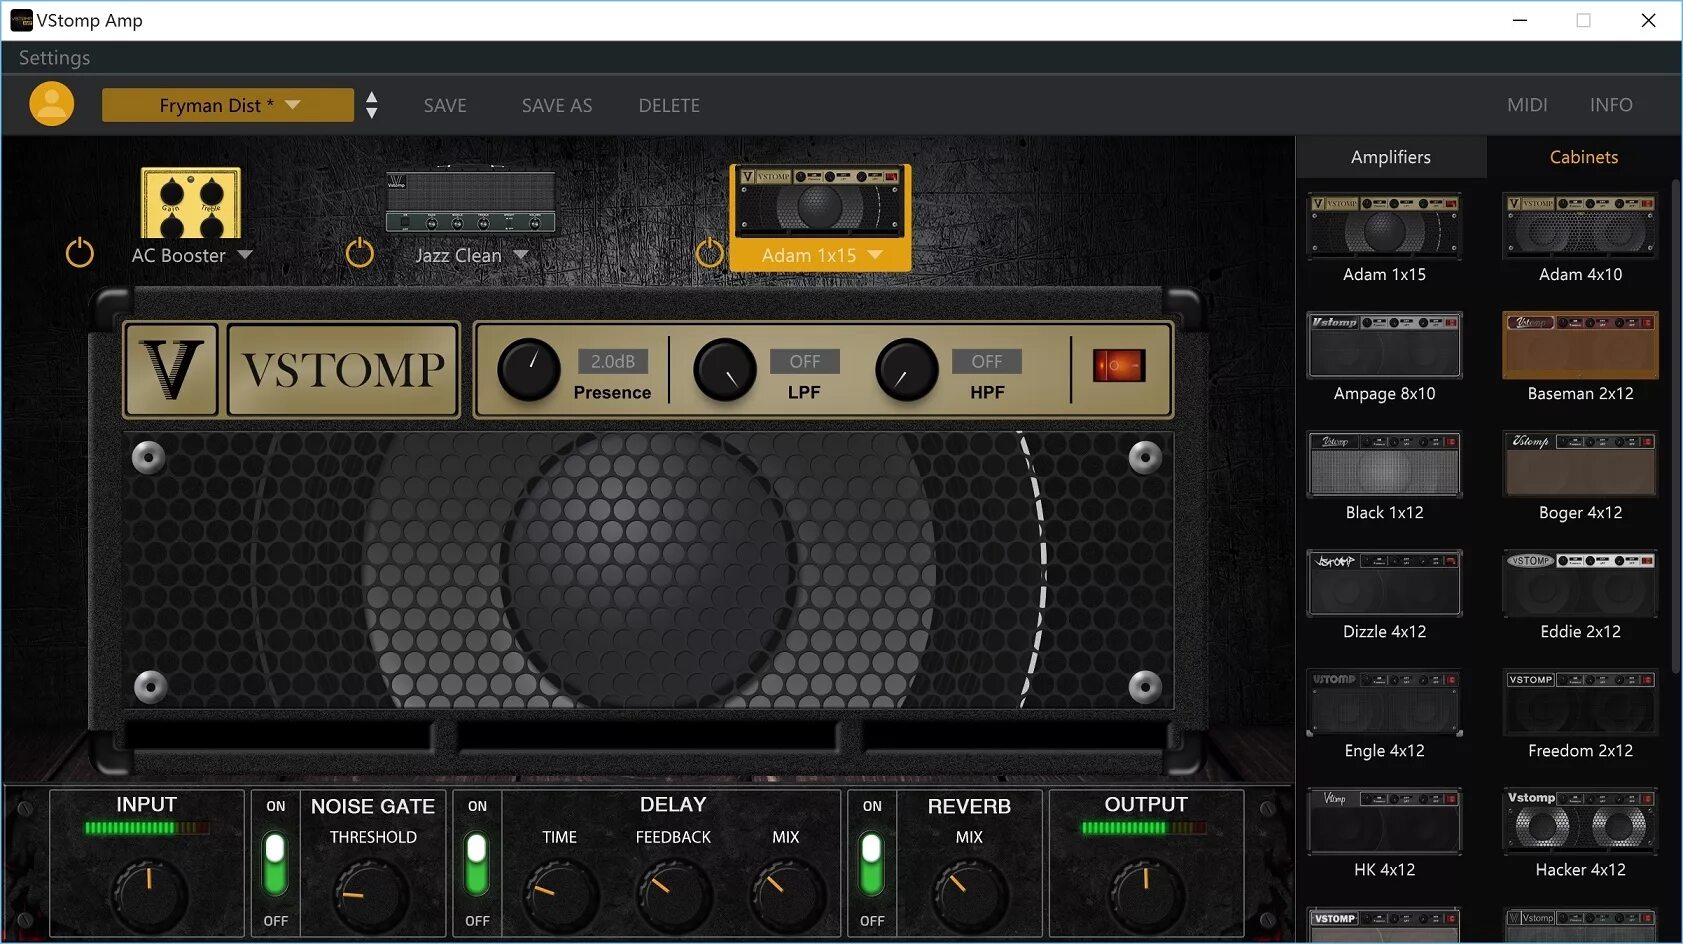Click the V logo badge
Image resolution: width=1683 pixels, height=944 pixels.
coord(171,370)
